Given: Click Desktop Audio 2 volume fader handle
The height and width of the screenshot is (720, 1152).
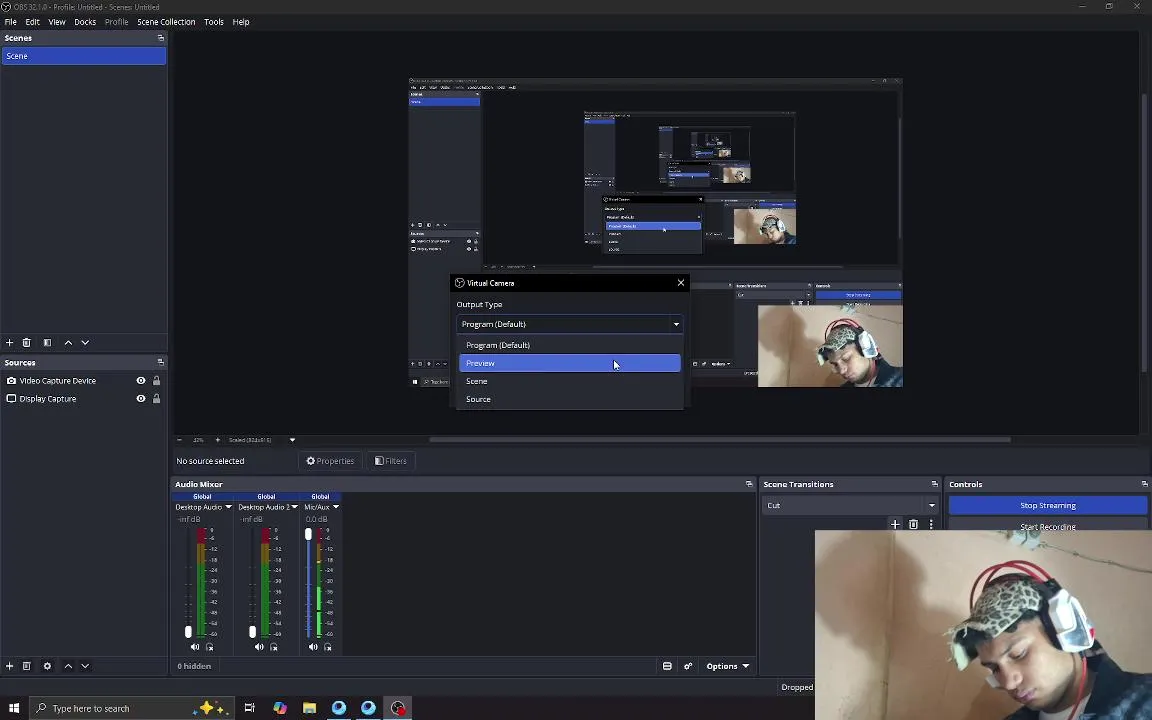Looking at the screenshot, I should (x=253, y=632).
